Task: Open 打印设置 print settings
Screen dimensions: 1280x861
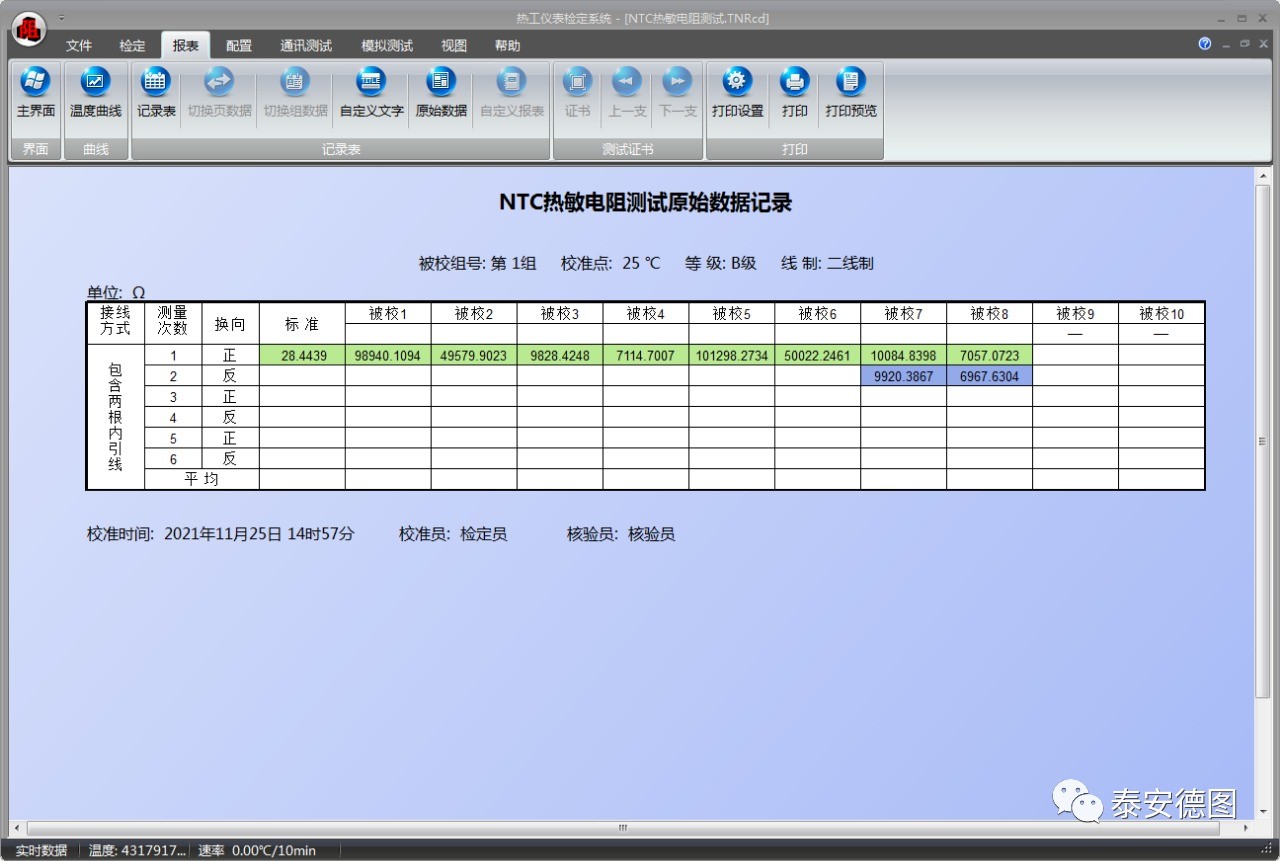Action: coord(737,93)
